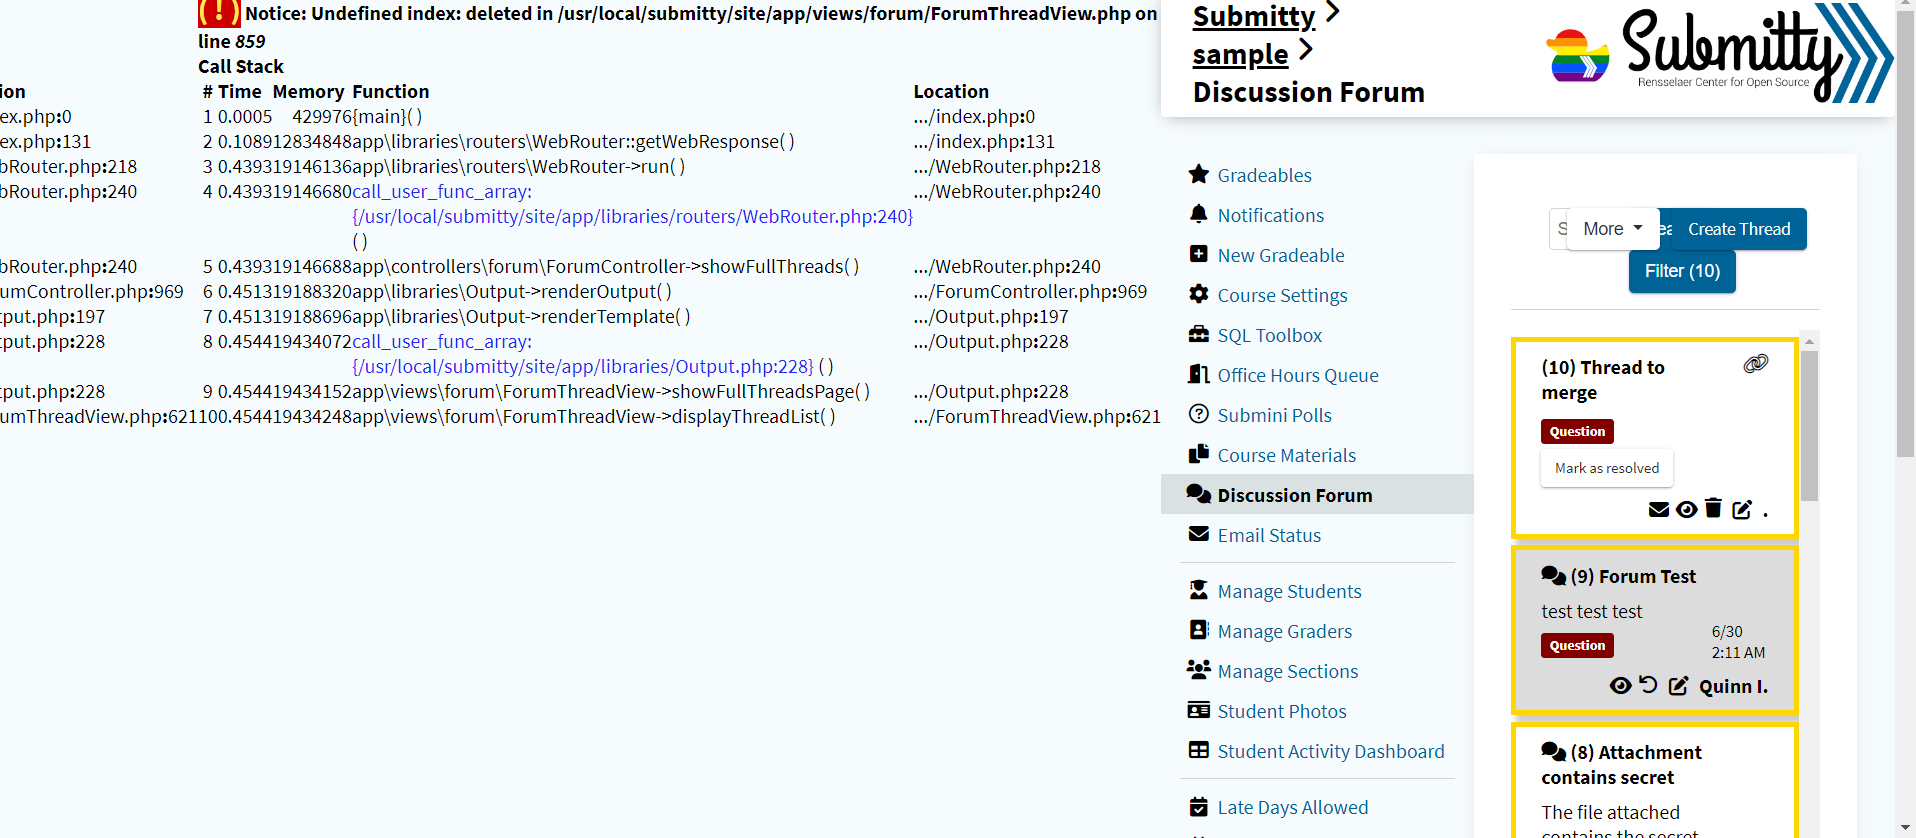
Task: Open the Filter (10) options
Action: pos(1682,271)
